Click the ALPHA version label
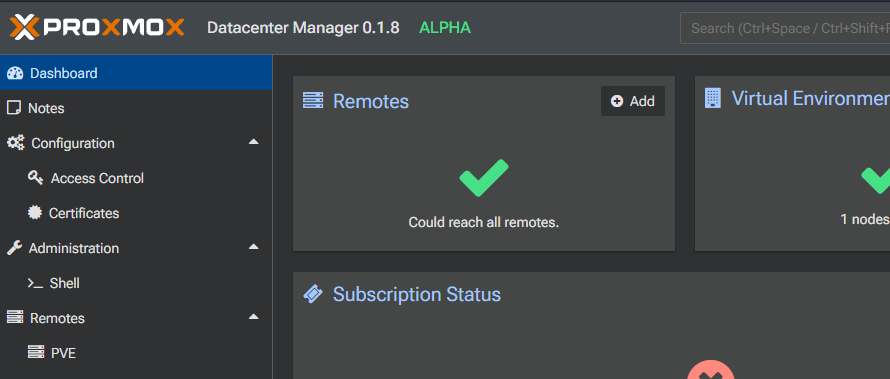The image size is (890, 379). (444, 28)
